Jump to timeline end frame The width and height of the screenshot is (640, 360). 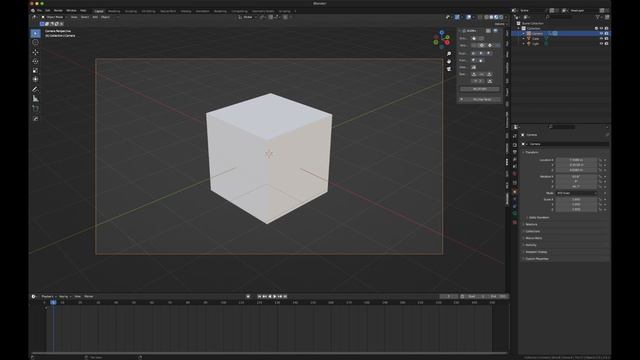pyautogui.click(x=285, y=296)
